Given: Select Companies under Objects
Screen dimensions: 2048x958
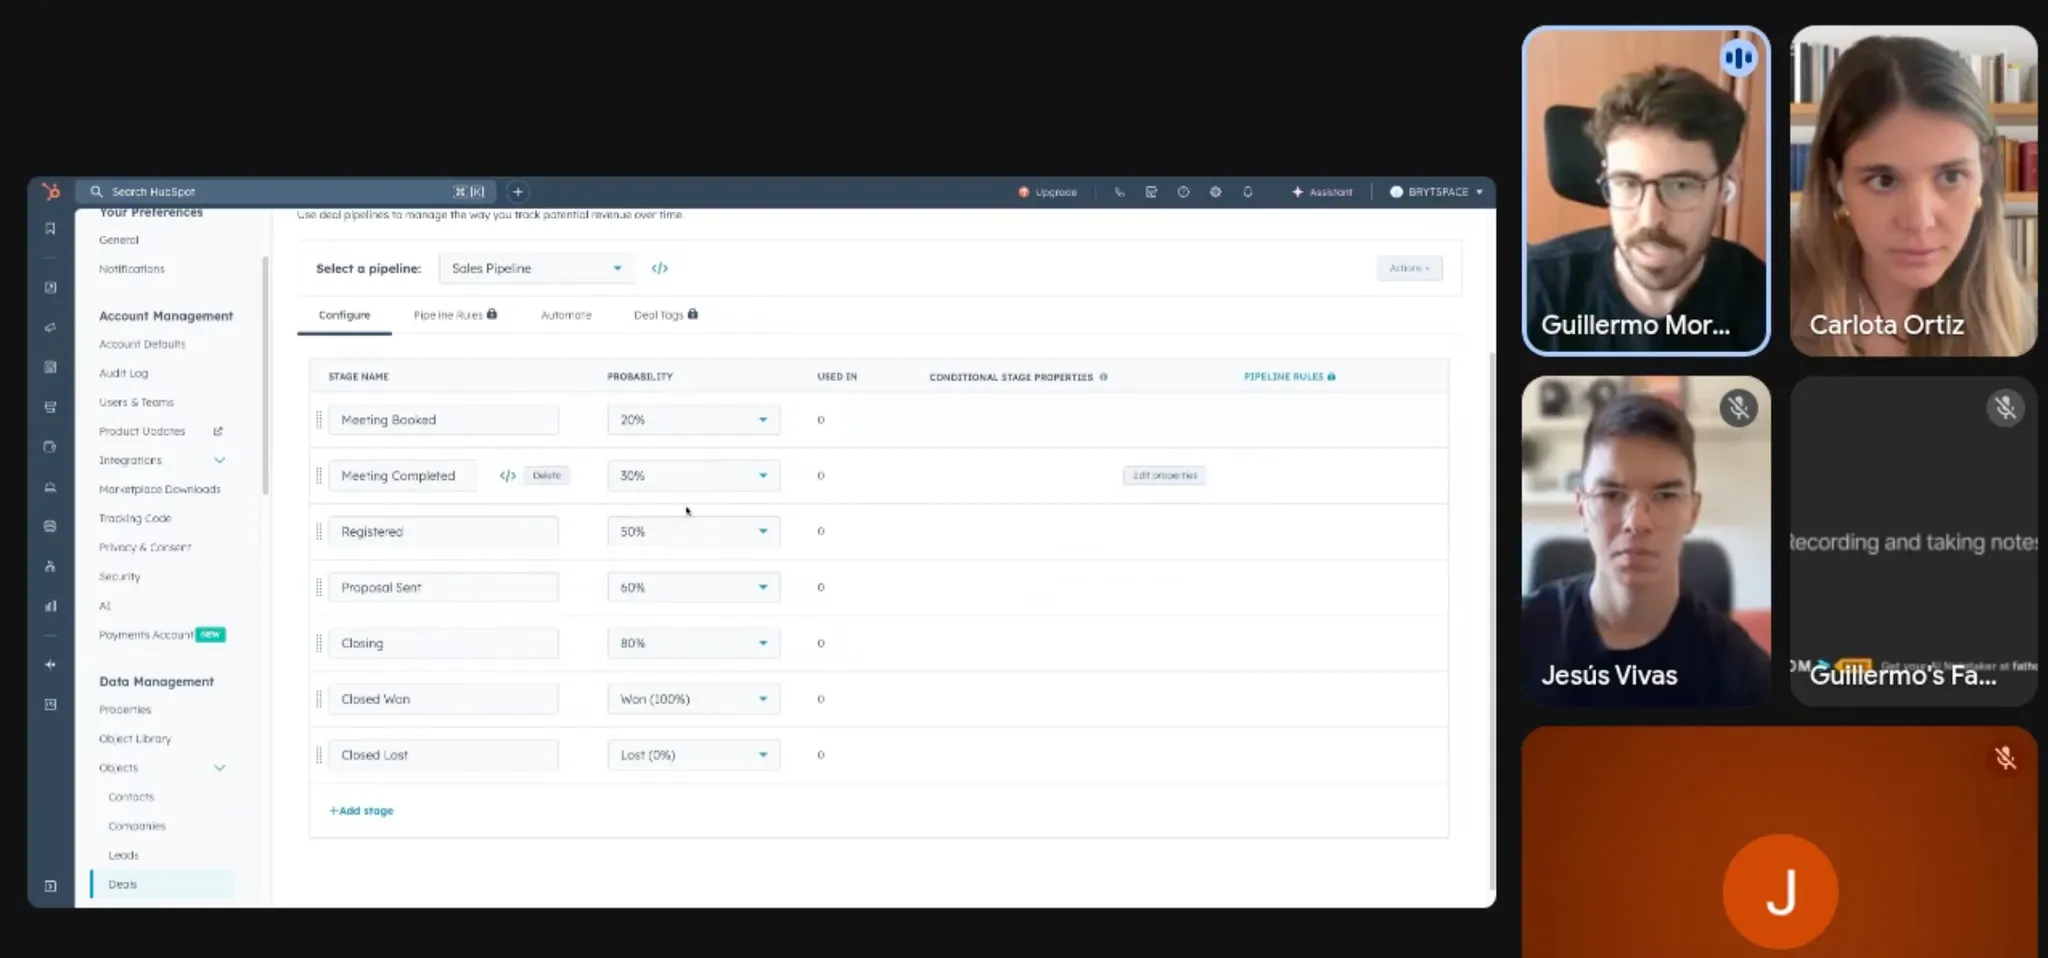Looking at the screenshot, I should [x=137, y=826].
